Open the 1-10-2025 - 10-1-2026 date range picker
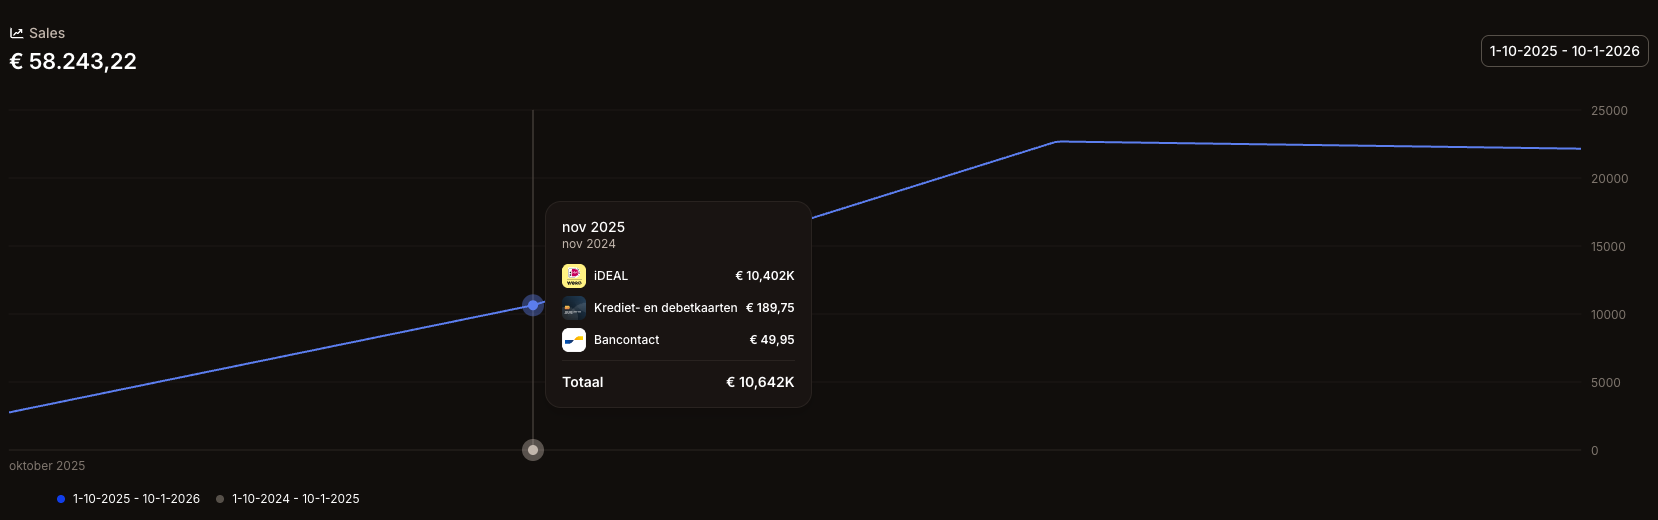 click(x=1564, y=51)
